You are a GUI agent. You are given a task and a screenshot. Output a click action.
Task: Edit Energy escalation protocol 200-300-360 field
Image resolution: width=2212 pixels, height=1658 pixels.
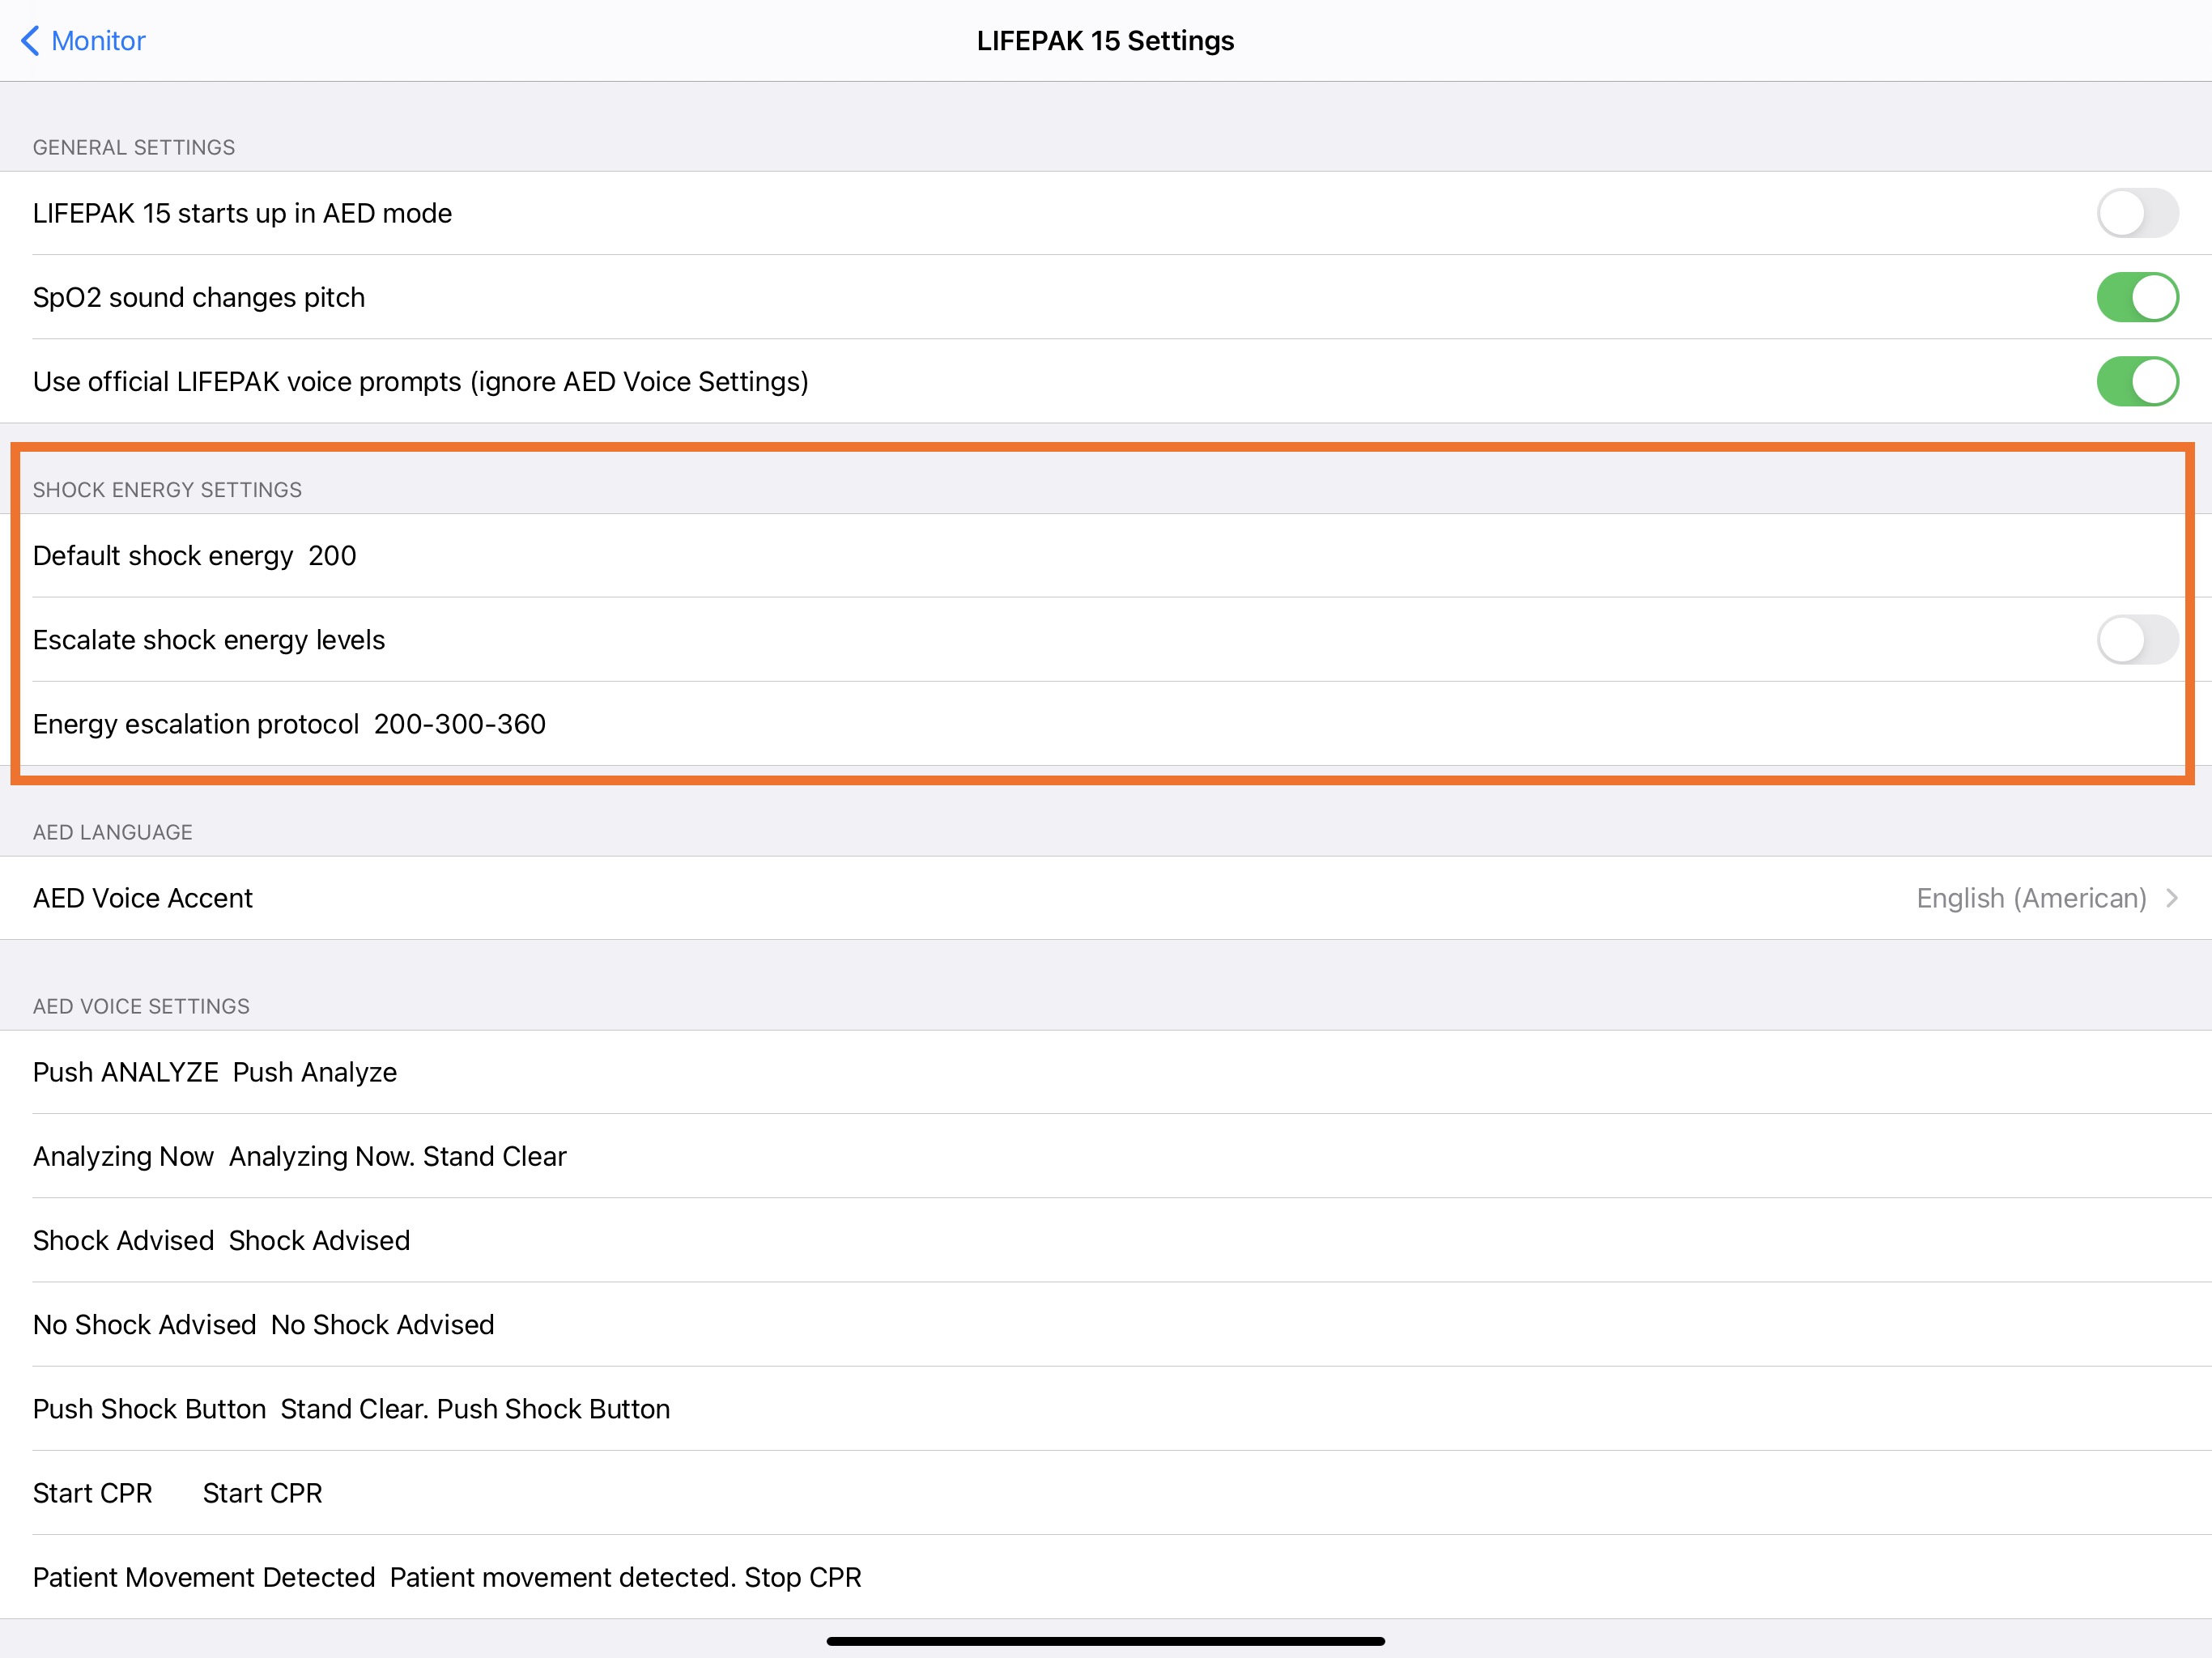pos(460,724)
